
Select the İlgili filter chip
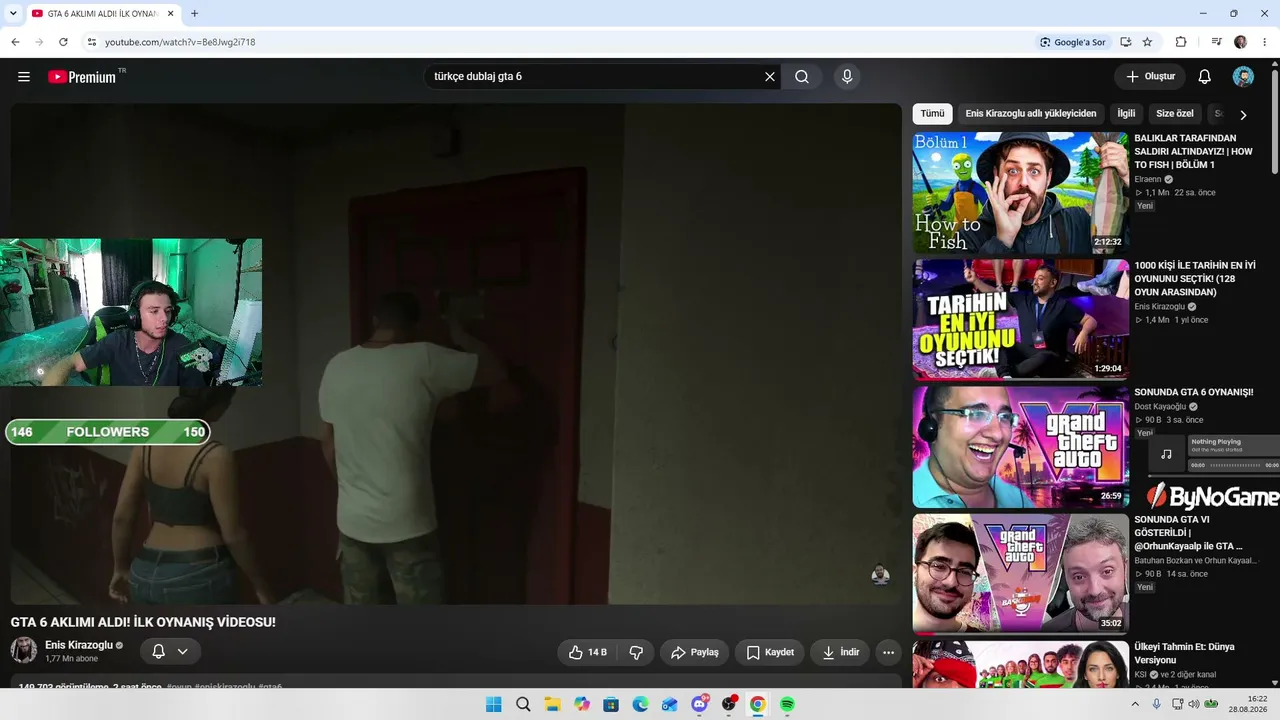click(x=1126, y=114)
